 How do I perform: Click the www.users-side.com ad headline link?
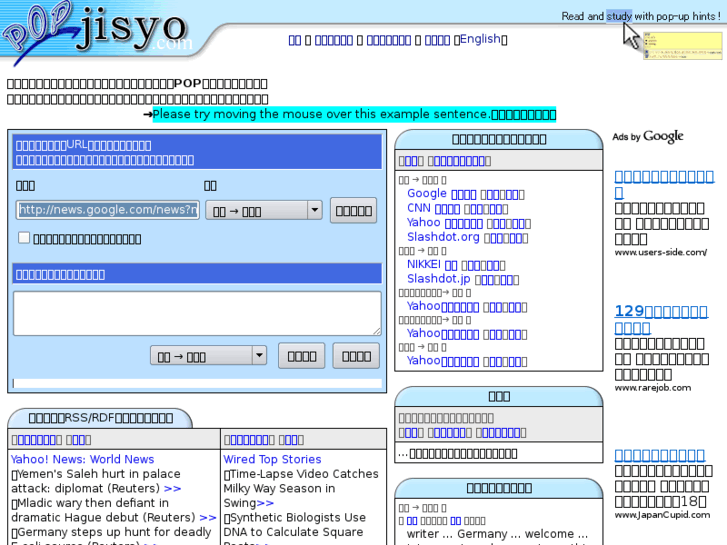click(664, 184)
